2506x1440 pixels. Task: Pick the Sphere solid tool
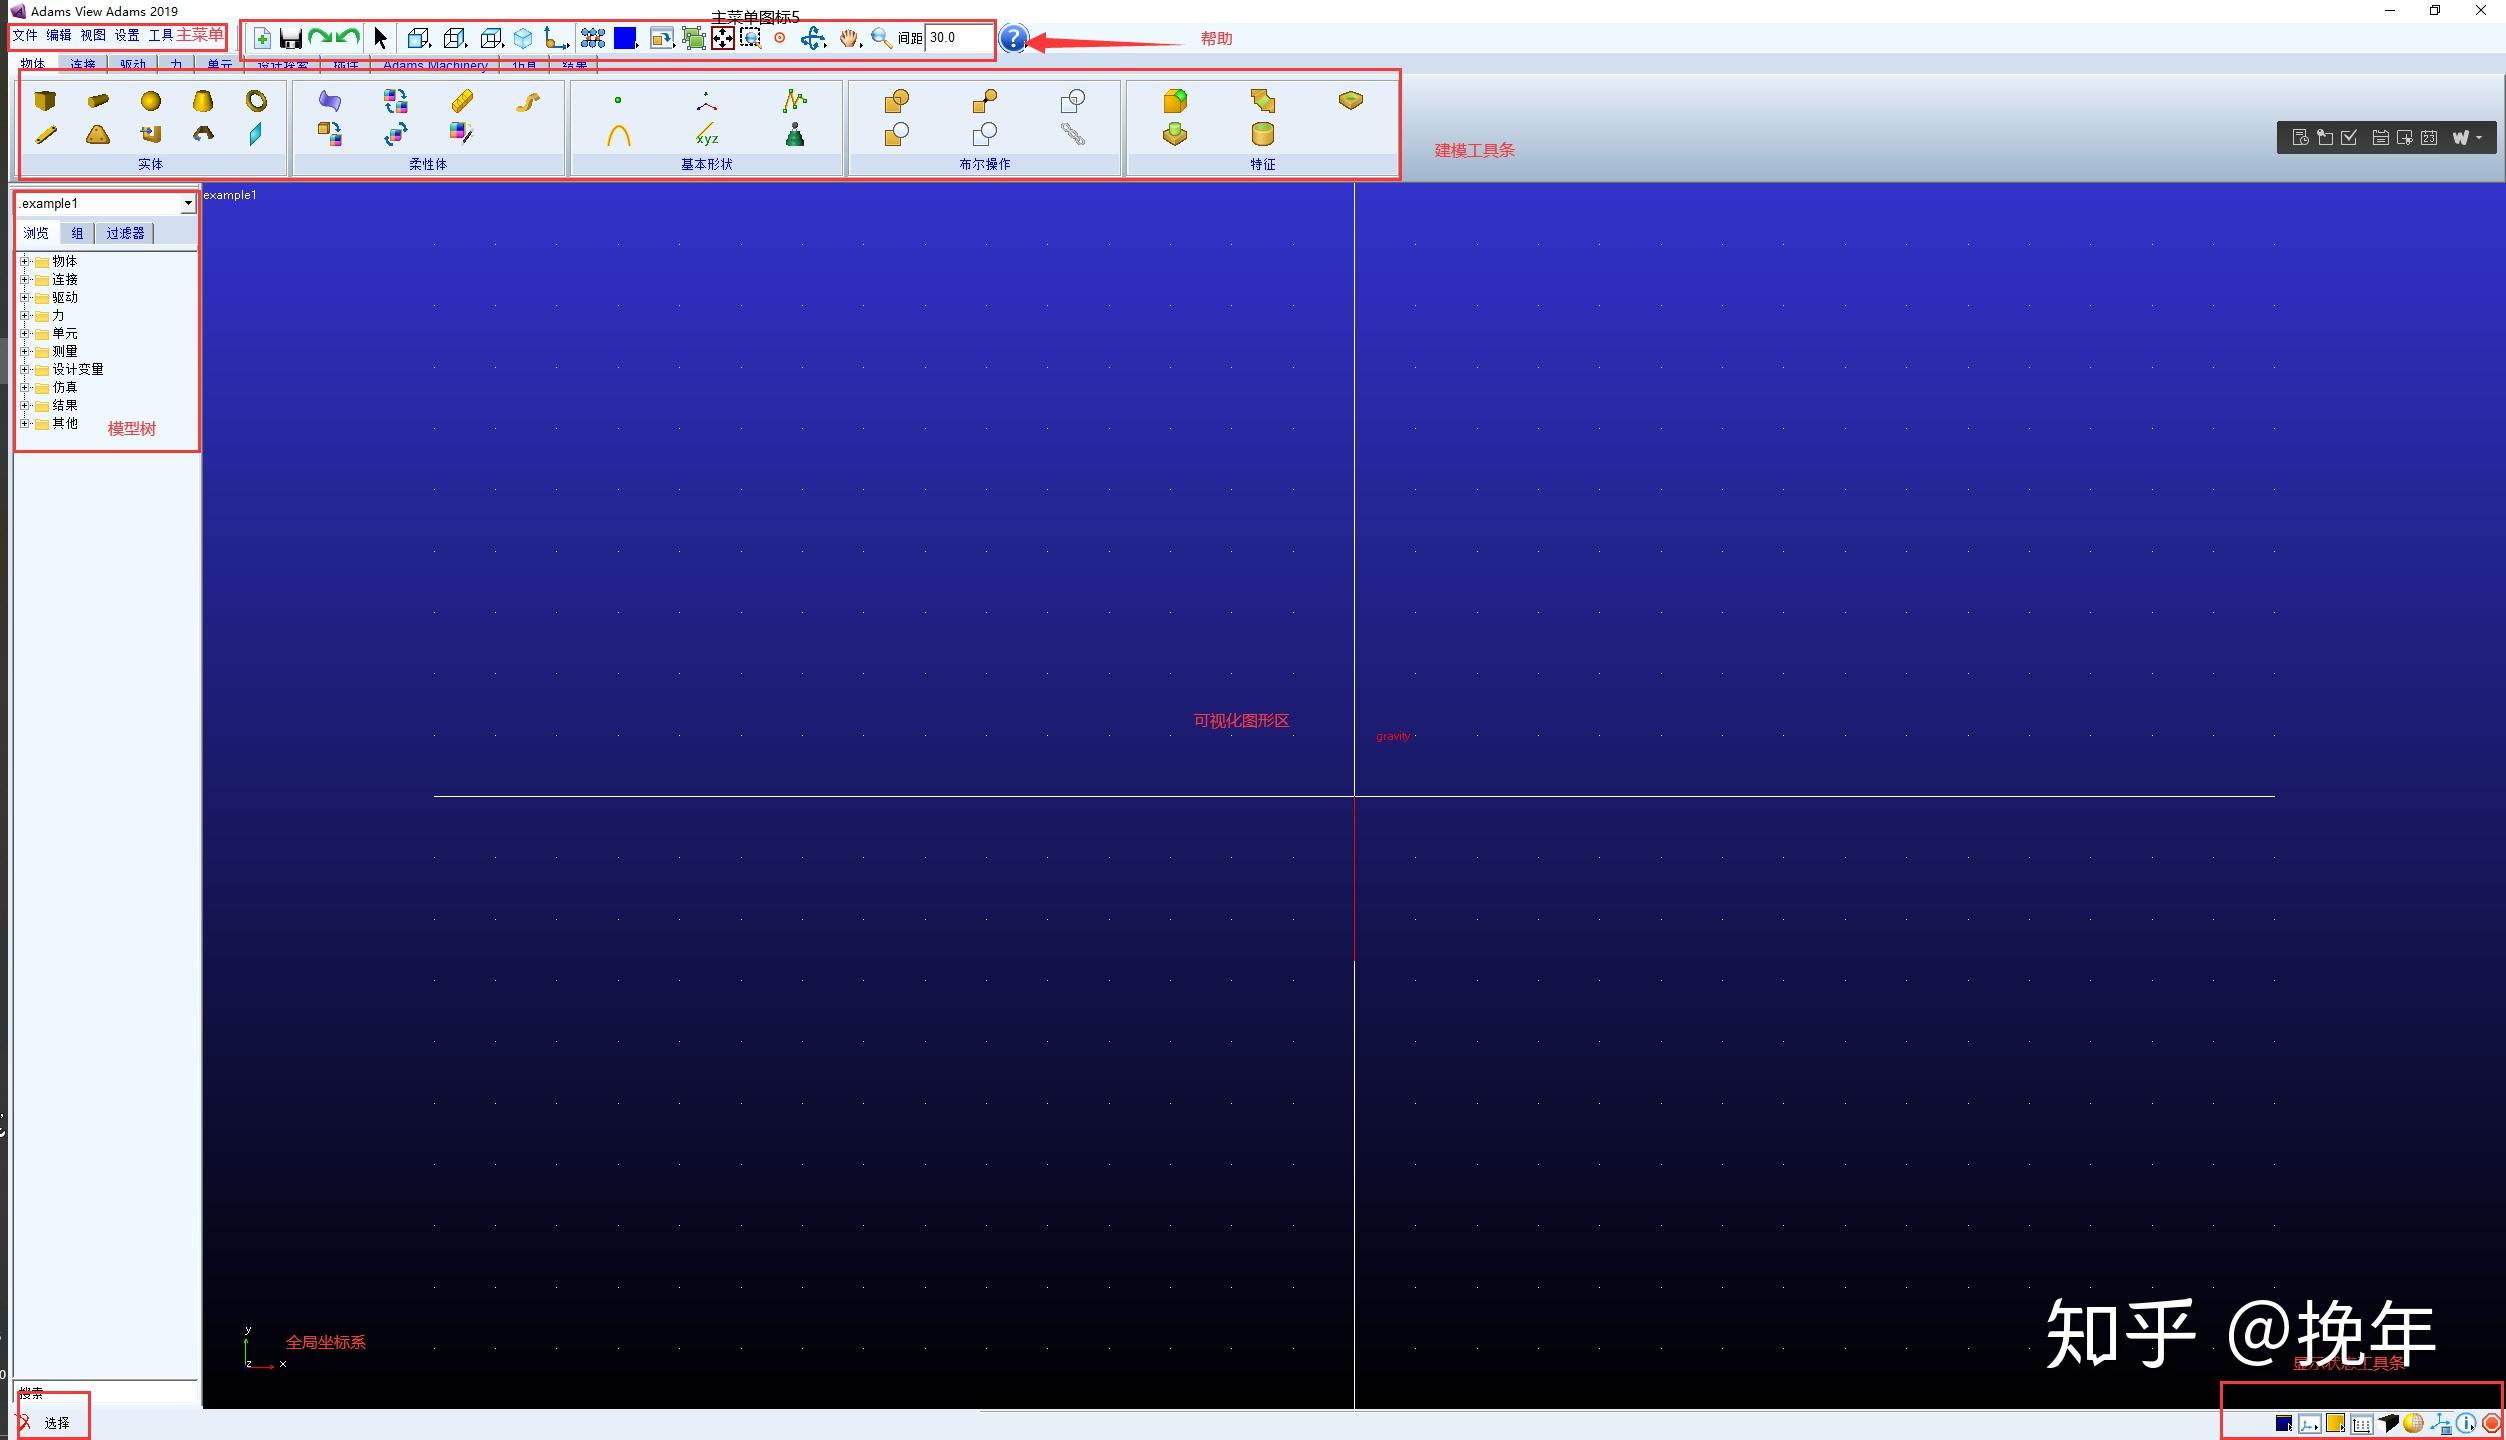pos(150,100)
